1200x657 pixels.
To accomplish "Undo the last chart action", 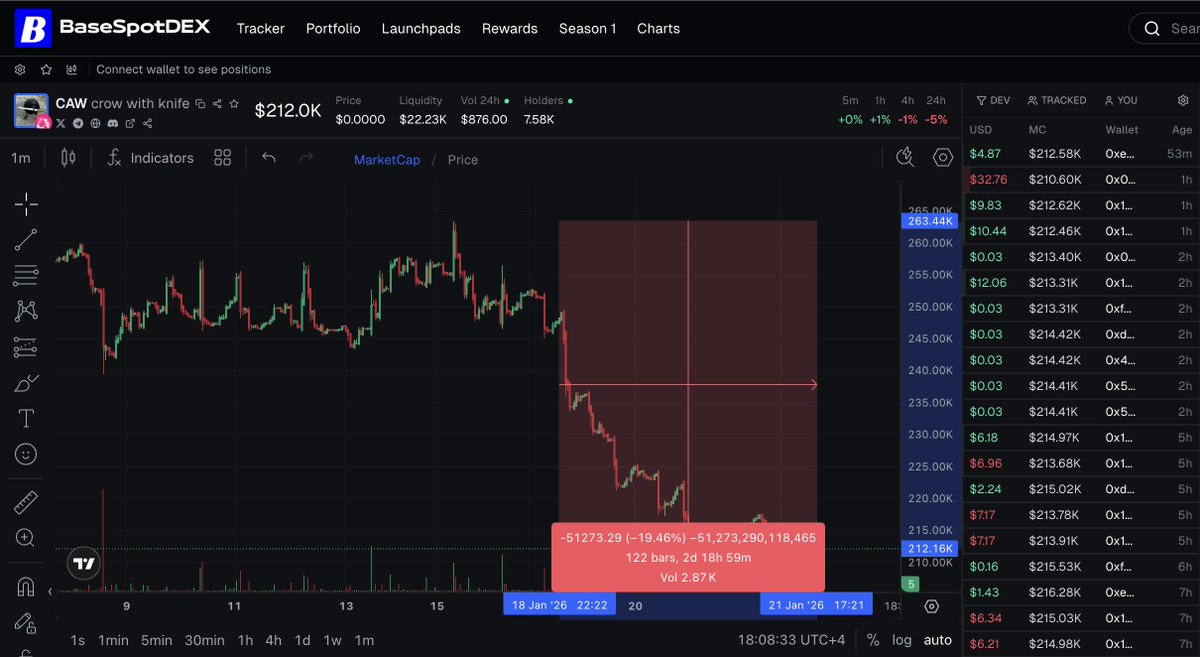I will click(x=268, y=158).
